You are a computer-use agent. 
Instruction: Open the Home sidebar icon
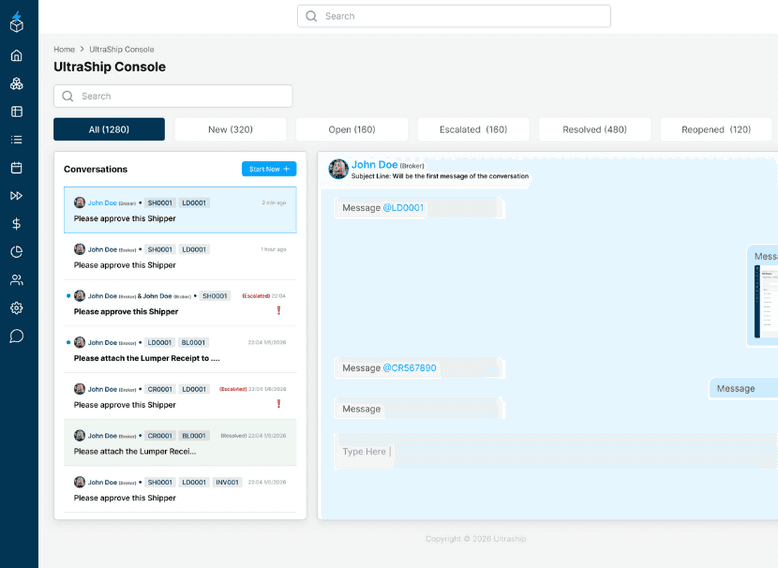pos(16,55)
